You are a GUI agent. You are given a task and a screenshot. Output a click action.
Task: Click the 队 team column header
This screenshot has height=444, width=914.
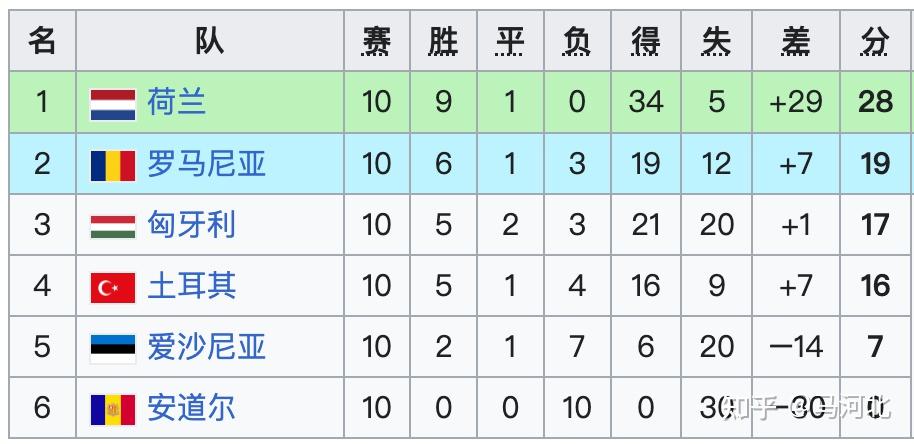point(209,41)
